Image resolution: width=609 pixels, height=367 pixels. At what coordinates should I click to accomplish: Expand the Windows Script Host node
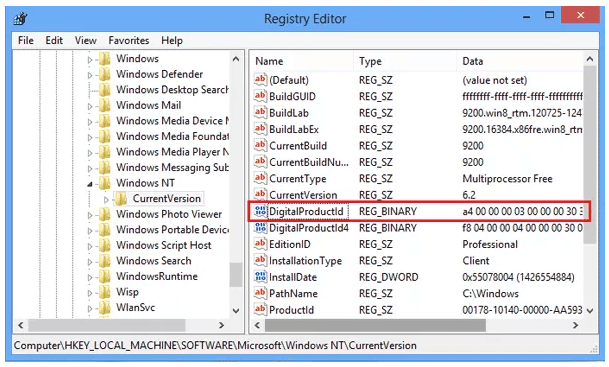point(90,246)
